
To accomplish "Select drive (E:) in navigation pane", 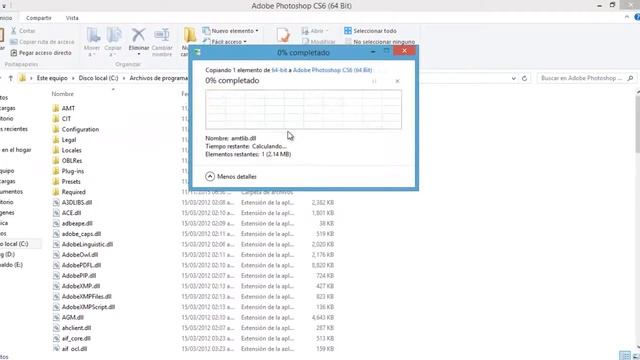I will tap(11, 265).
